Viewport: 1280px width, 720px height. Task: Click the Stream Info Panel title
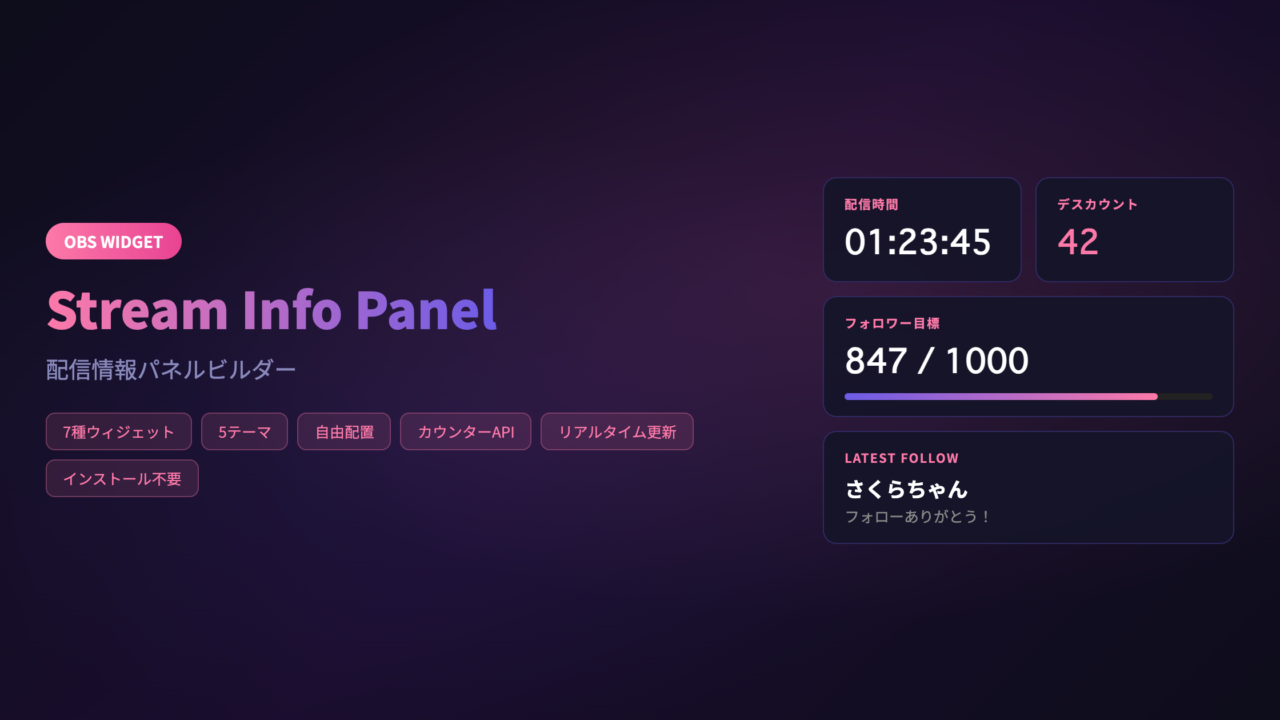coord(271,310)
